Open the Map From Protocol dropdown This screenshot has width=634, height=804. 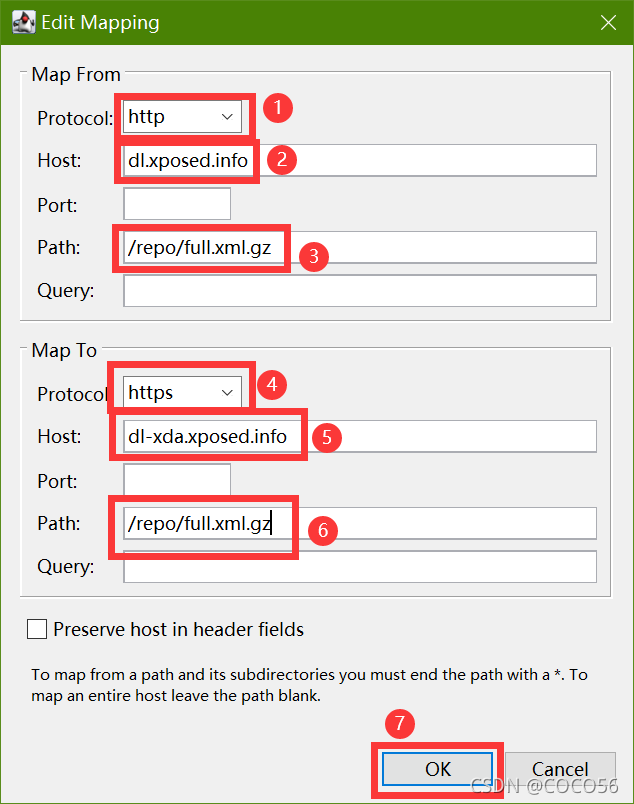tap(182, 117)
